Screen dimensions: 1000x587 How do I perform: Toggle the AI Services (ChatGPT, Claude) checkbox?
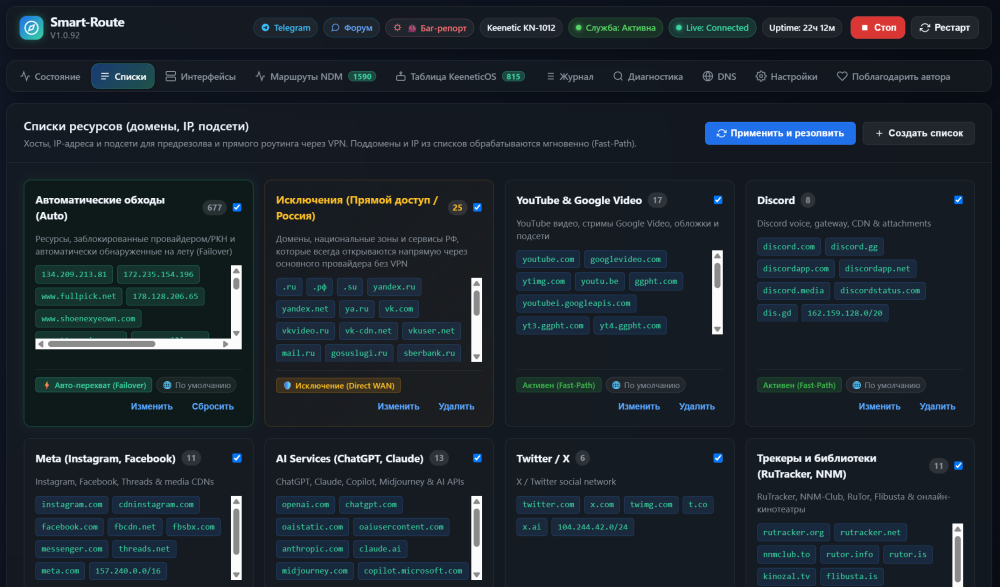pyautogui.click(x=477, y=458)
